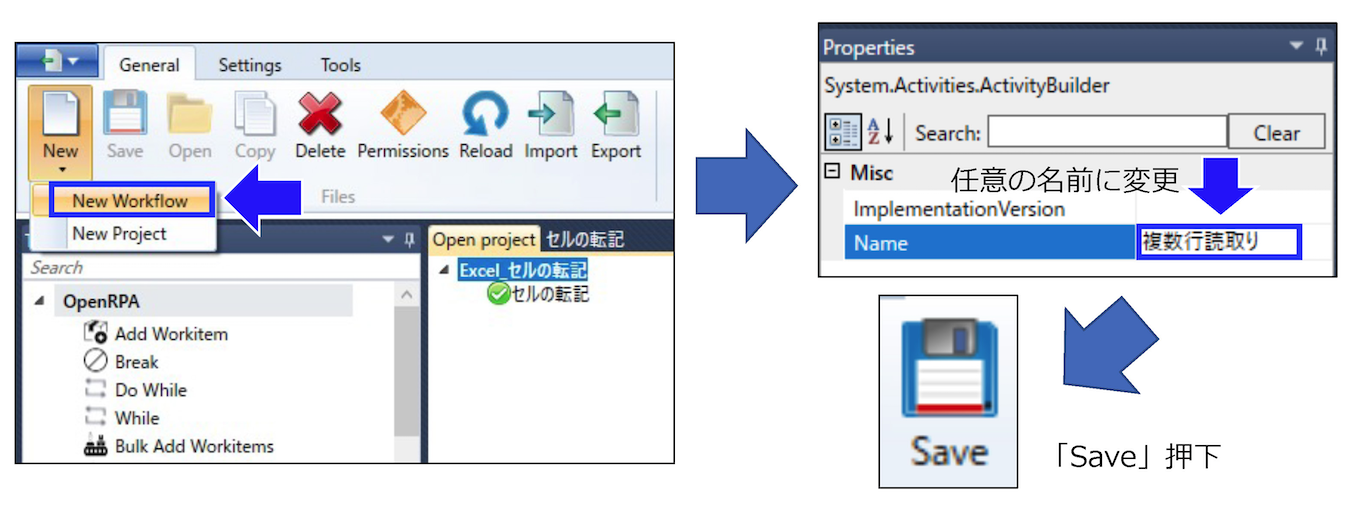Click the Copy icon in the ribbon
Image resolution: width=1357 pixels, height=508 pixels.
[x=255, y=114]
